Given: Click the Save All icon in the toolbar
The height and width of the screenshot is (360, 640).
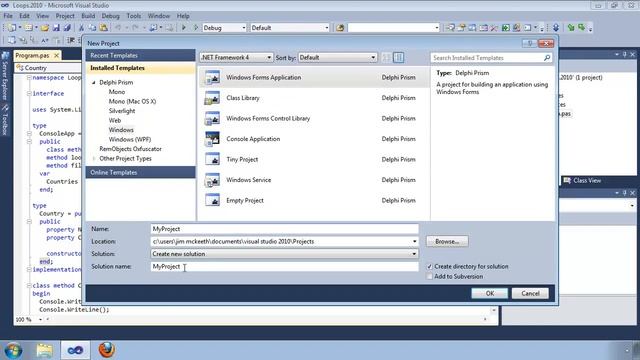Looking at the screenshot, I should point(67,28).
